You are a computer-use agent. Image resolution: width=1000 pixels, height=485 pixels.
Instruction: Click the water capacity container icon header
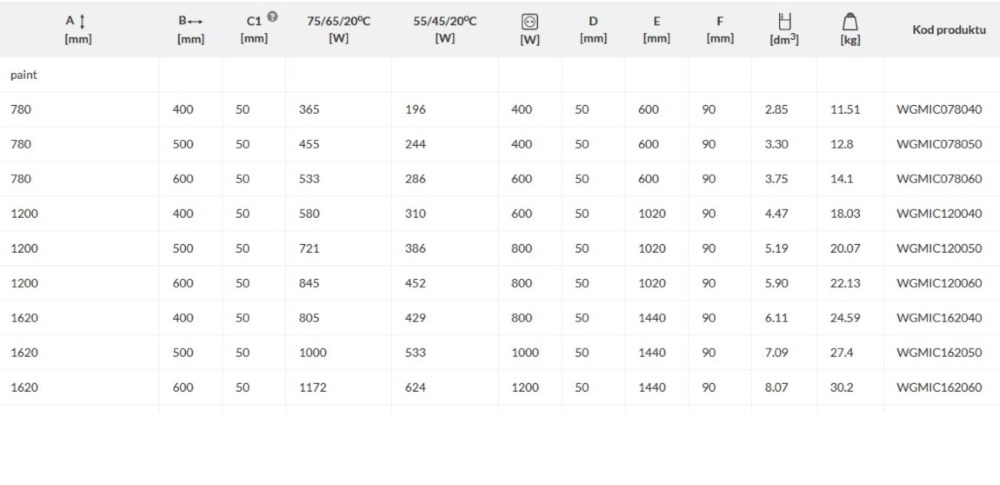pyautogui.click(x=784, y=21)
